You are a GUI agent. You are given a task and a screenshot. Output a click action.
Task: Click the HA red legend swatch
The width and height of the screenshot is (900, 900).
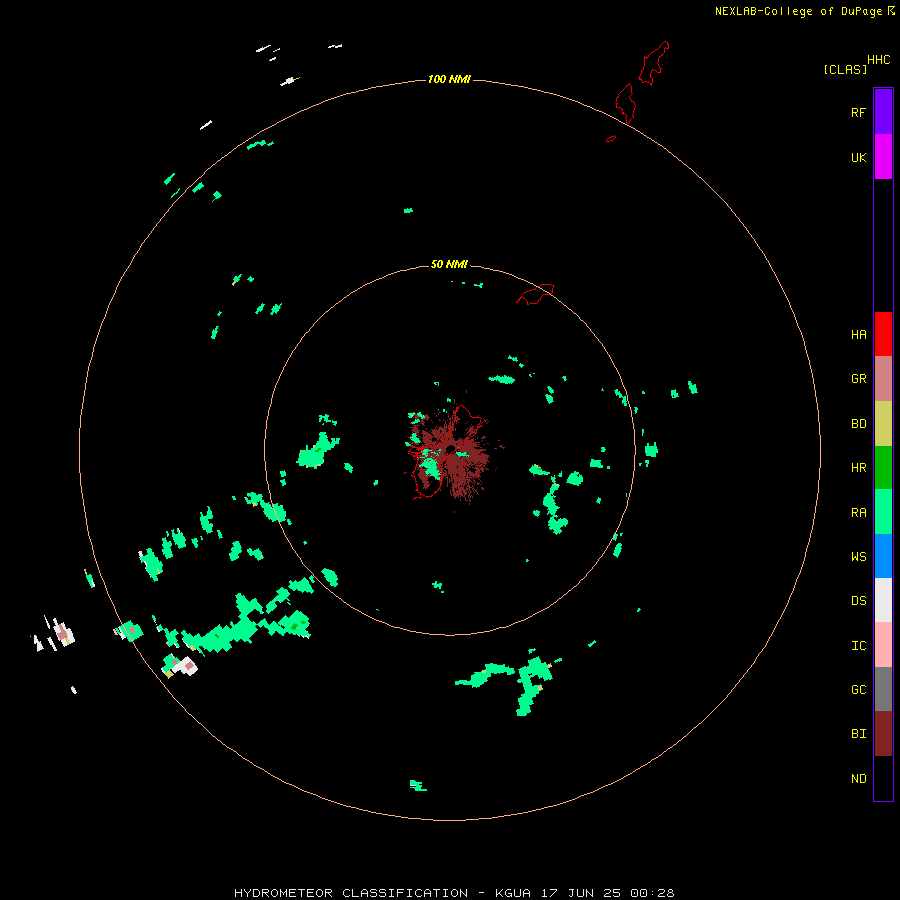pos(883,334)
